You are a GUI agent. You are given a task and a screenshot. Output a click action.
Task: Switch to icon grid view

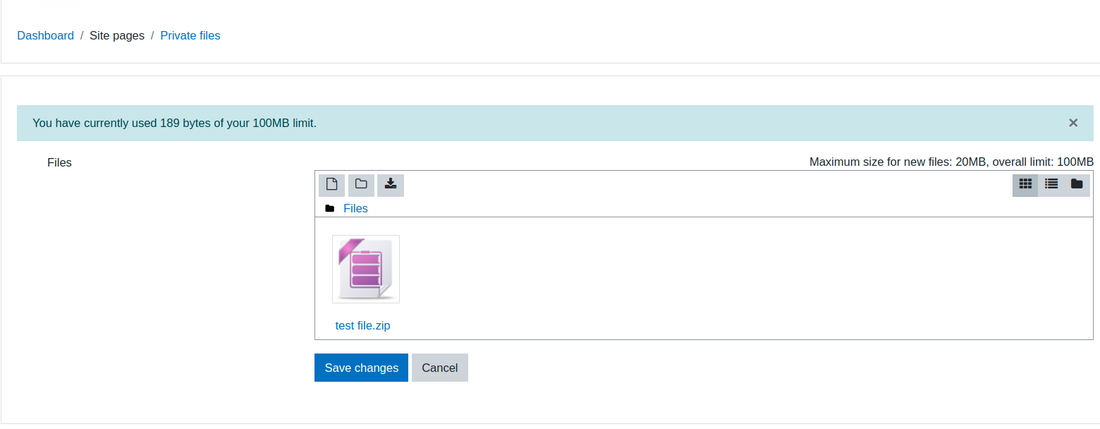click(x=1025, y=185)
